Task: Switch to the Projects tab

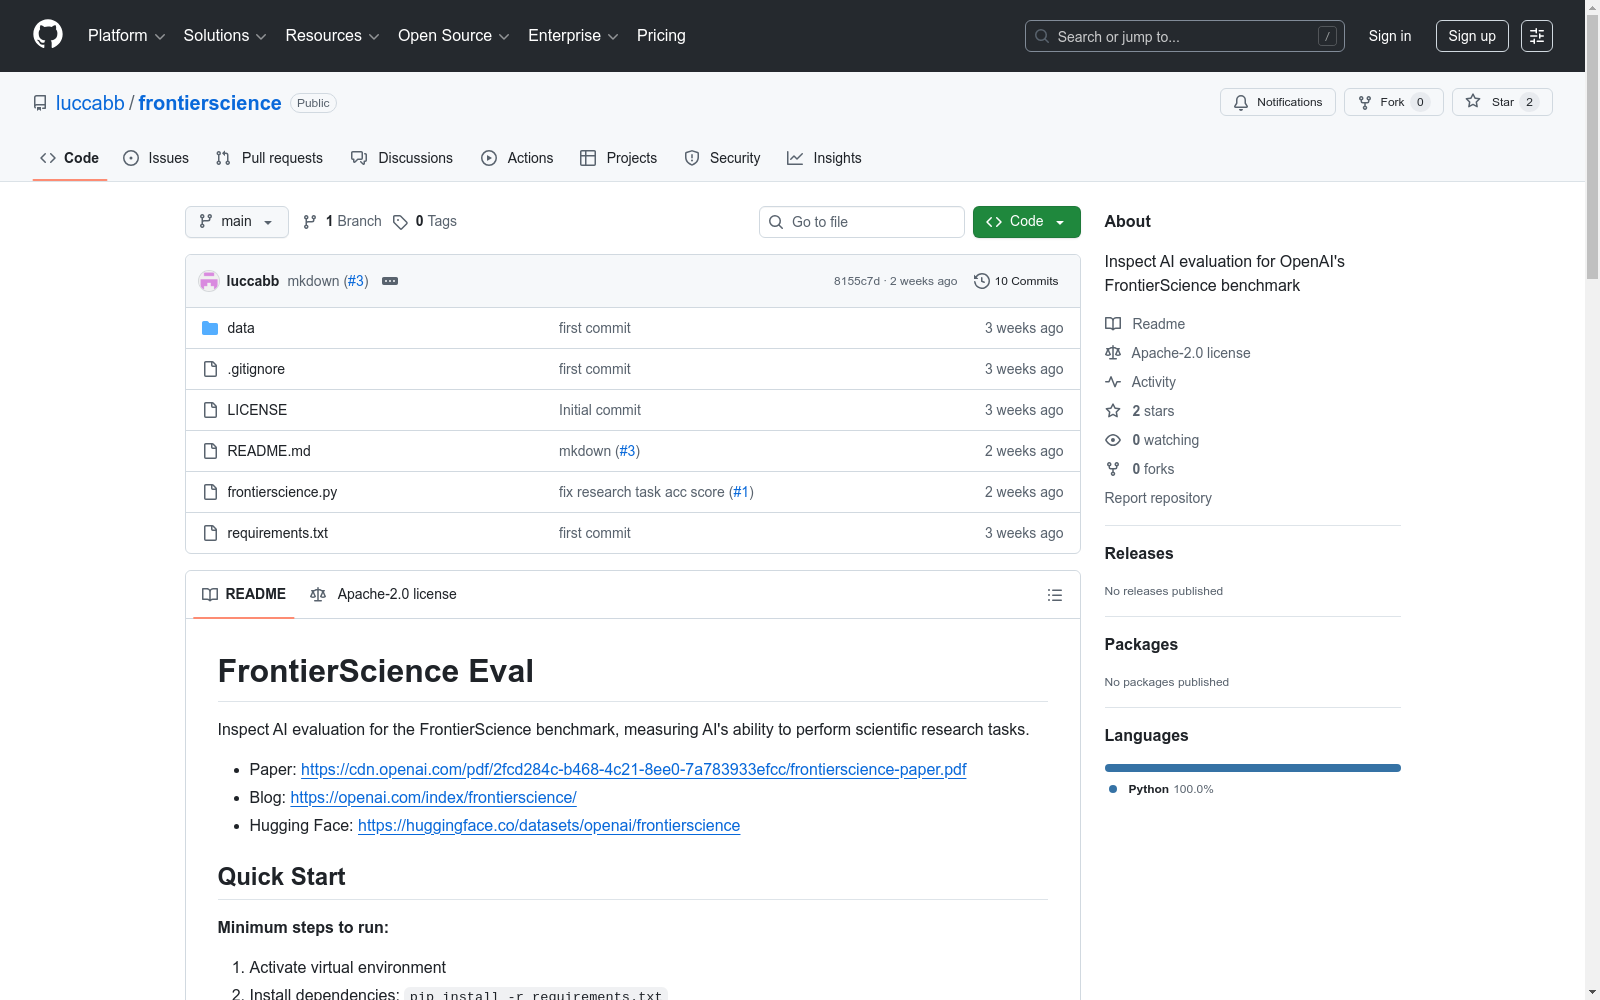Action: pyautogui.click(x=619, y=158)
